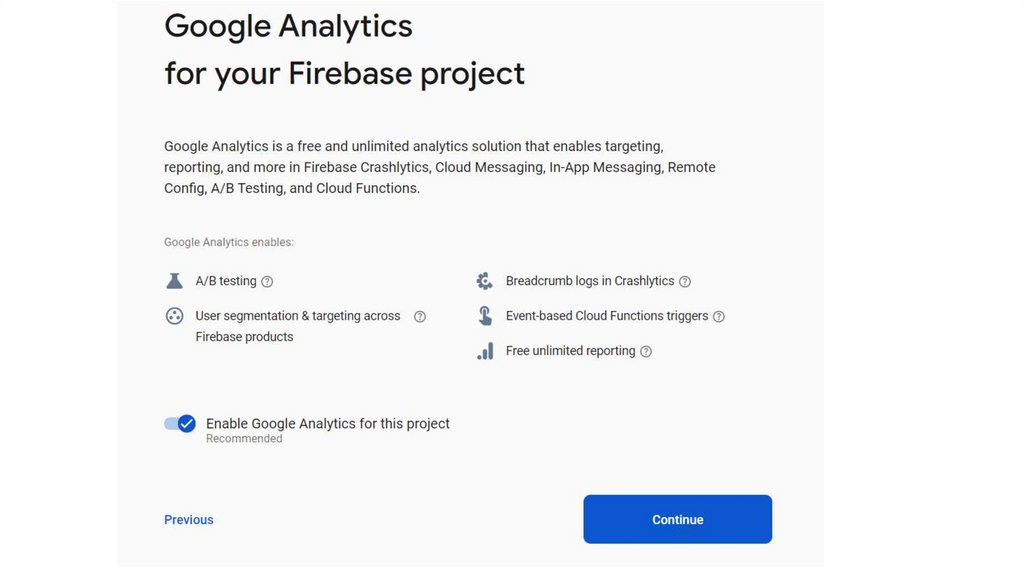The height and width of the screenshot is (574, 1024).
Task: Click the user segmentation targeting icon
Action: click(x=174, y=316)
